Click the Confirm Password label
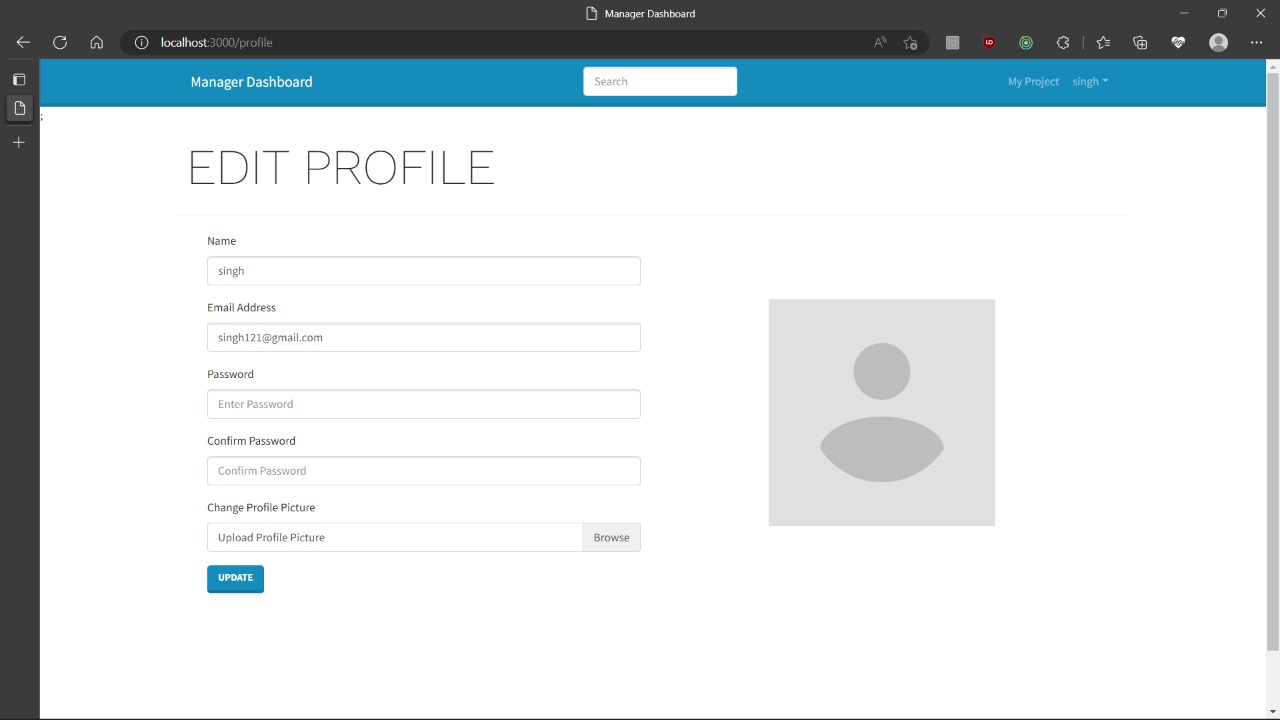 click(x=251, y=441)
